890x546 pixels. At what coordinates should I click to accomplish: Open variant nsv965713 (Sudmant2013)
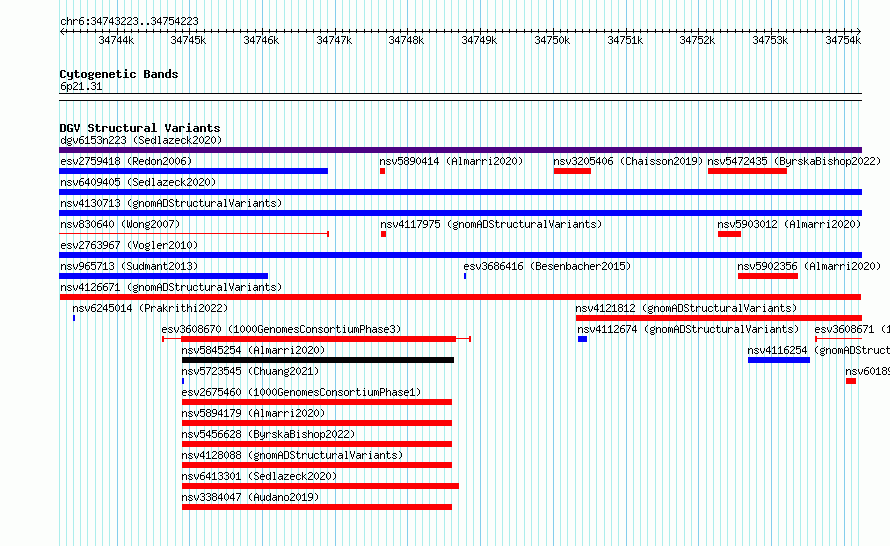coord(129,266)
